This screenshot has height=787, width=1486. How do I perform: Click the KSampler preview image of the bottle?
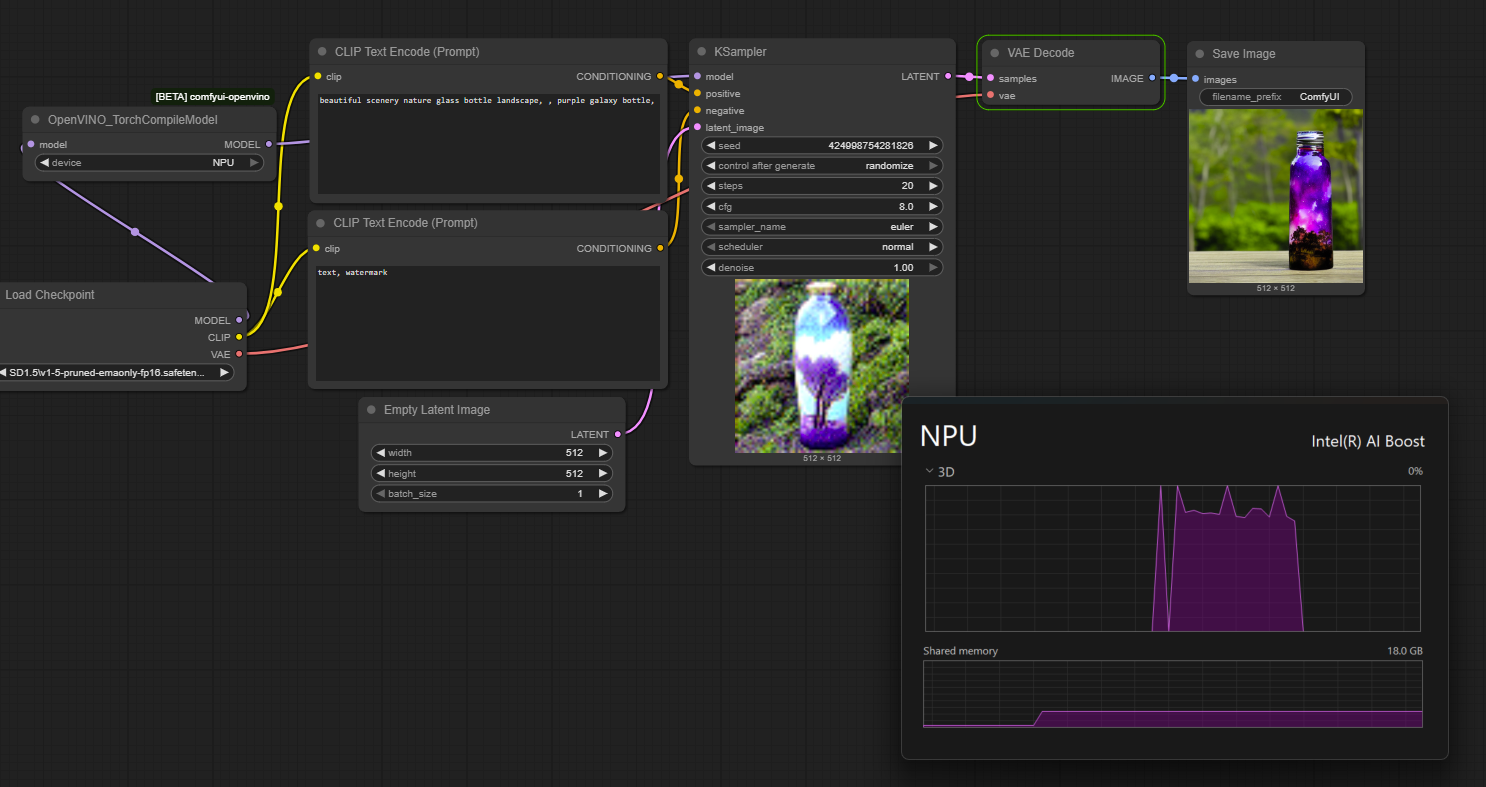click(822, 365)
